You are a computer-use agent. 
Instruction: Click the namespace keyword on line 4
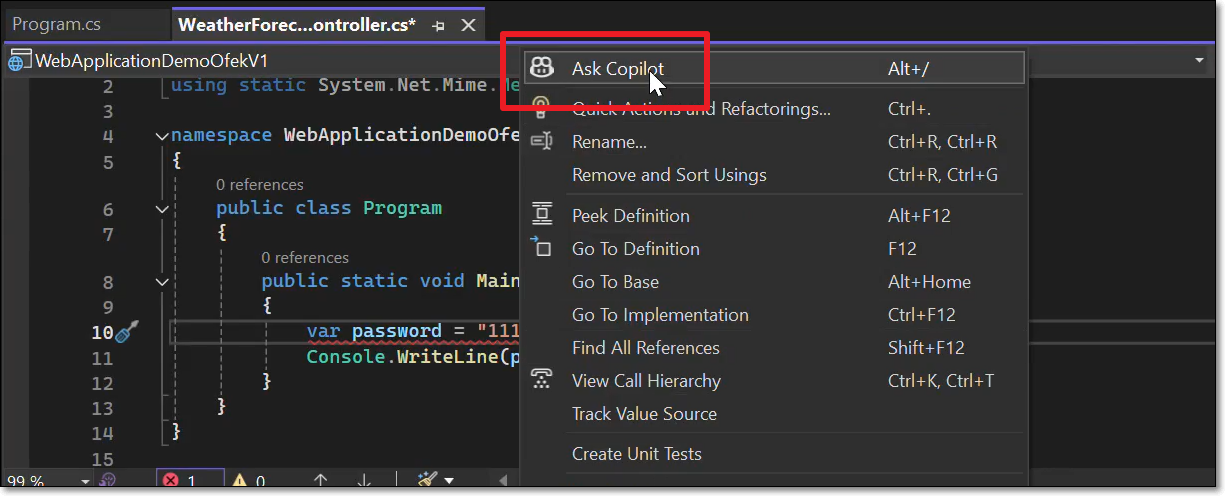[x=222, y=134]
